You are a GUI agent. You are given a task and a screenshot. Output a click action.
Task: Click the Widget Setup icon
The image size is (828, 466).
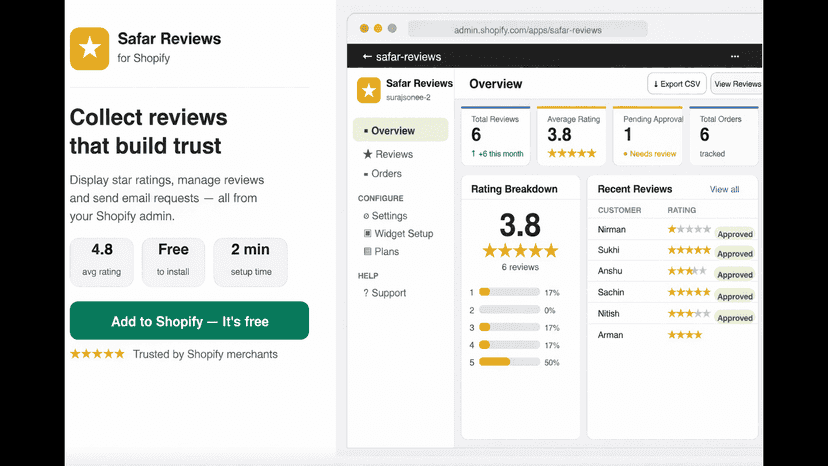tap(368, 233)
